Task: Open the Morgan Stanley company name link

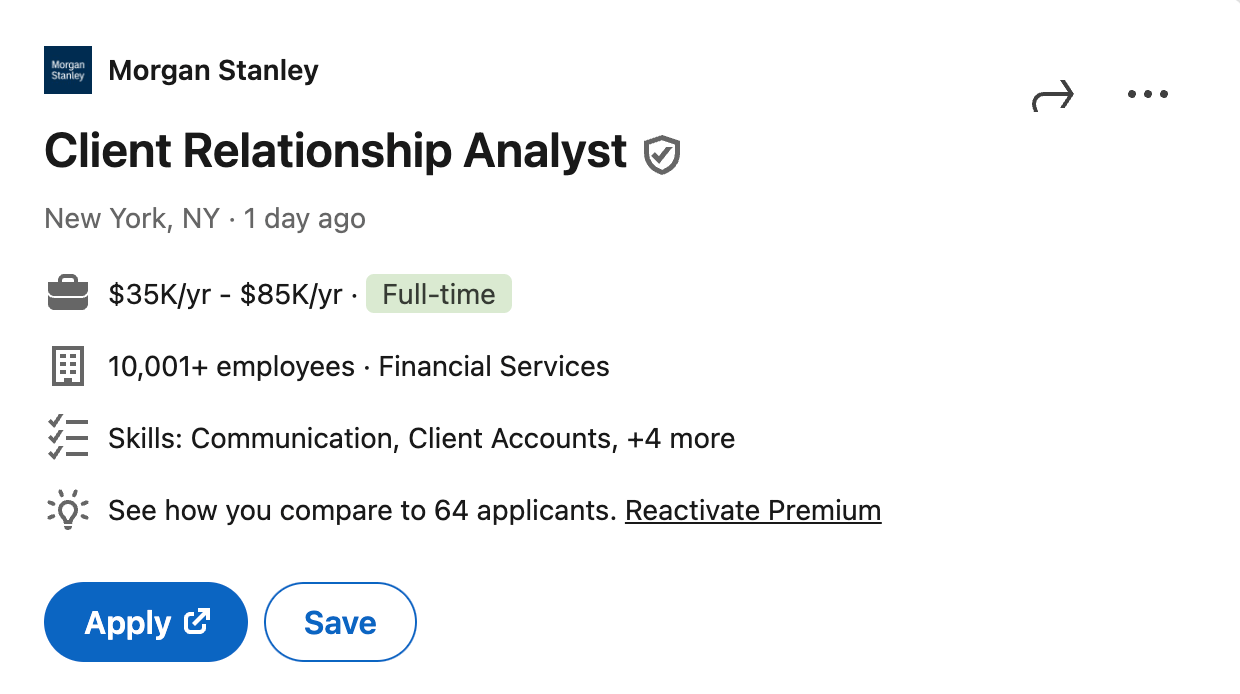Action: point(213,71)
